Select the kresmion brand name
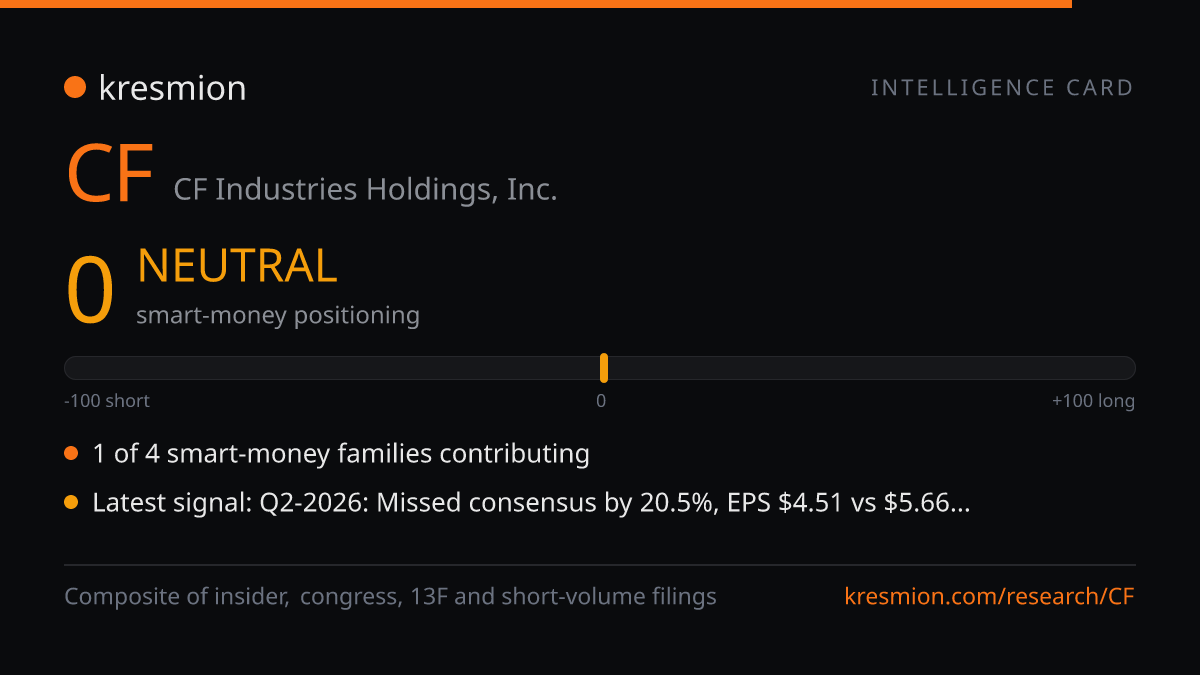 pos(172,88)
